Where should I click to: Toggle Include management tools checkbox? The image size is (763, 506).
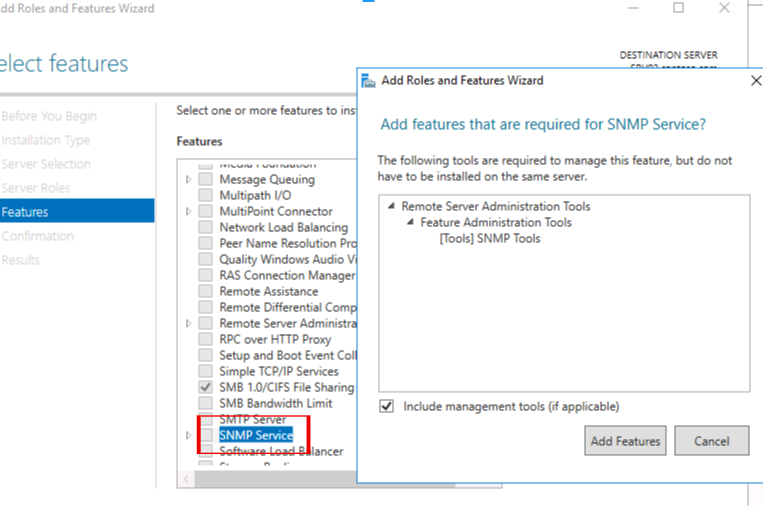(386, 406)
